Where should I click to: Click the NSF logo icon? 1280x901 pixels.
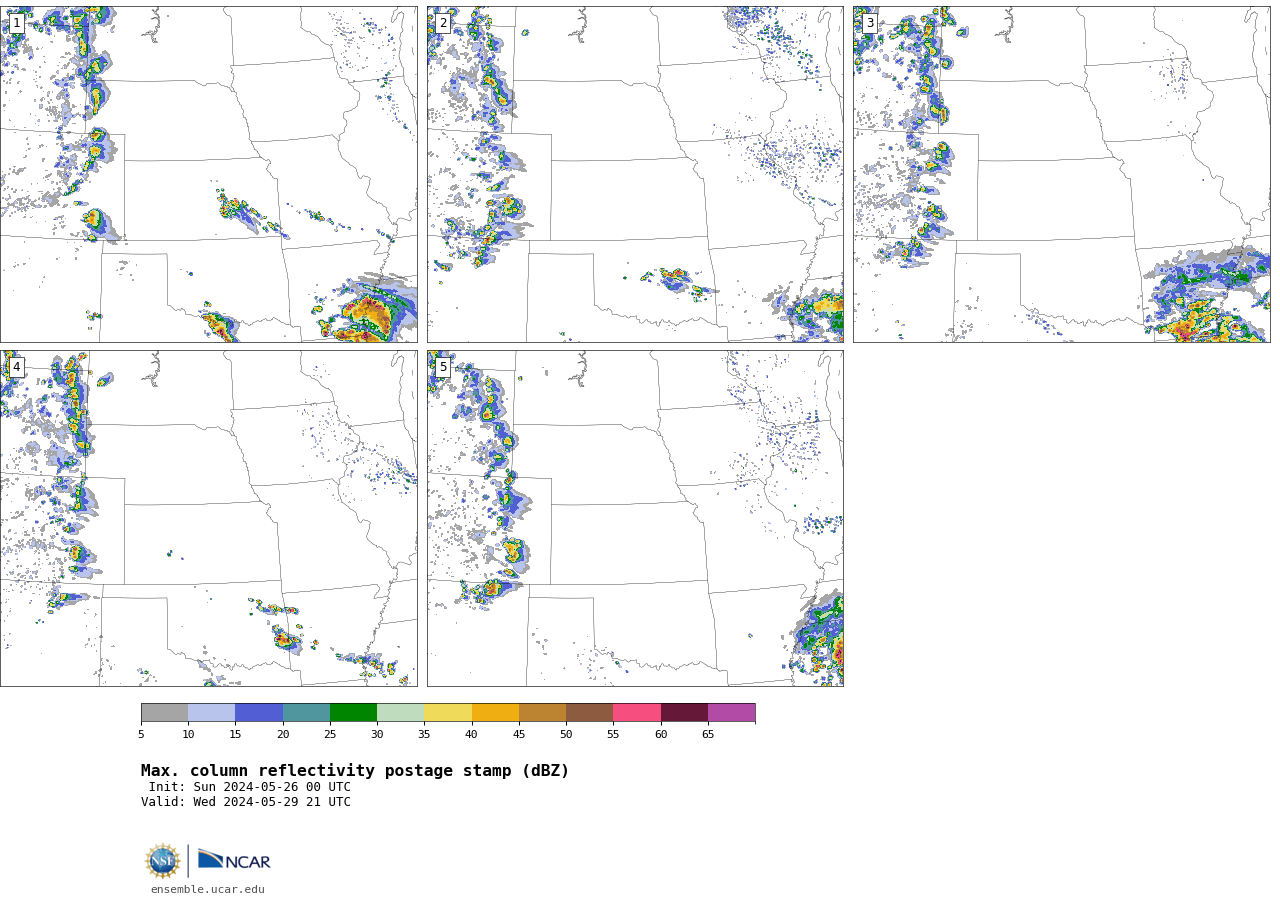tap(163, 861)
